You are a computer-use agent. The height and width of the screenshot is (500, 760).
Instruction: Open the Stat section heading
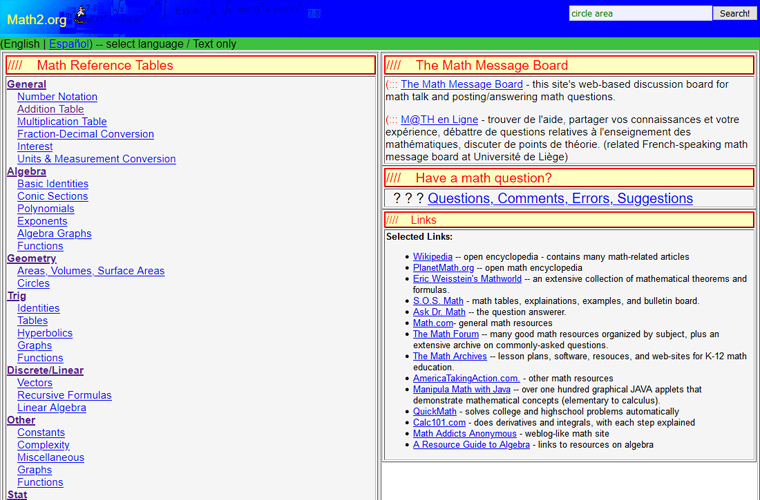coord(17,495)
